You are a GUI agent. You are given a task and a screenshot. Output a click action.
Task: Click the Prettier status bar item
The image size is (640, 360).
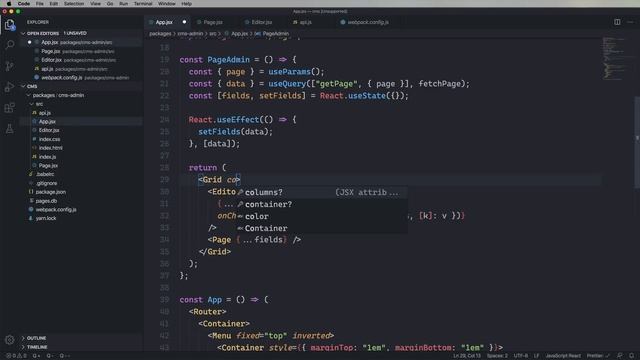pyautogui.click(x=598, y=356)
